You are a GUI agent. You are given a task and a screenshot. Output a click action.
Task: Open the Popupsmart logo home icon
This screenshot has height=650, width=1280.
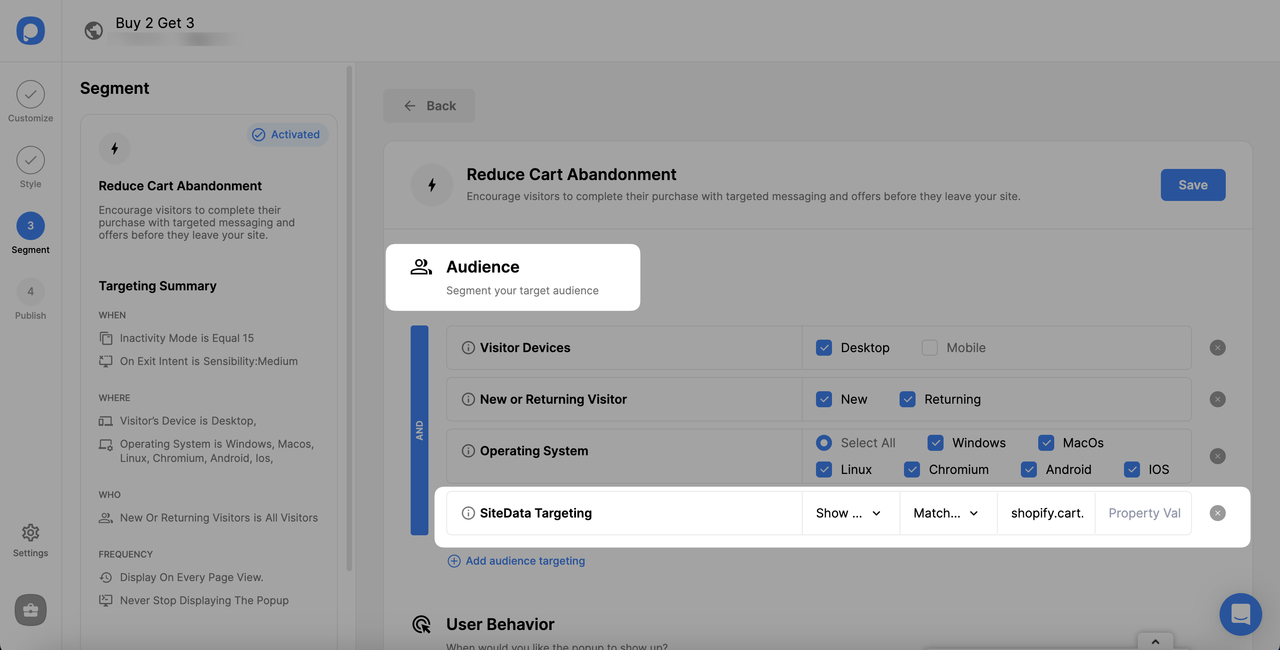tap(30, 30)
